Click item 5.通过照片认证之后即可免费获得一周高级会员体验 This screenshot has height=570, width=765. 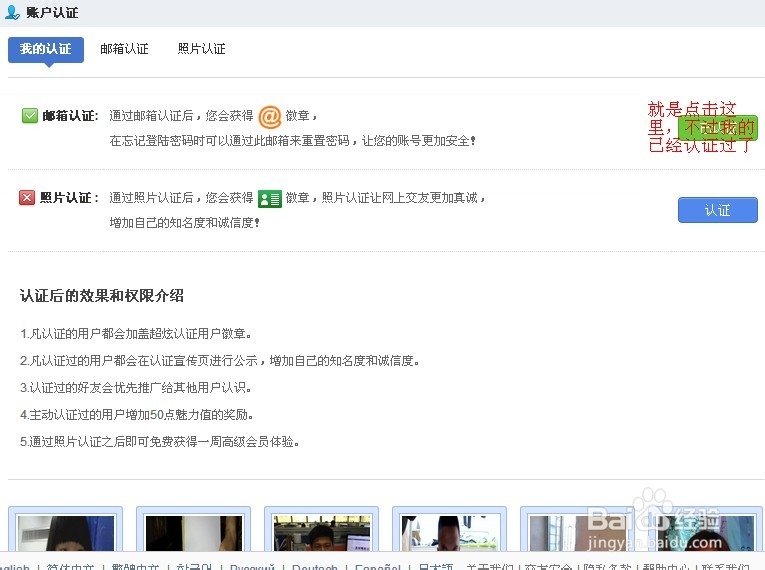[x=160, y=442]
